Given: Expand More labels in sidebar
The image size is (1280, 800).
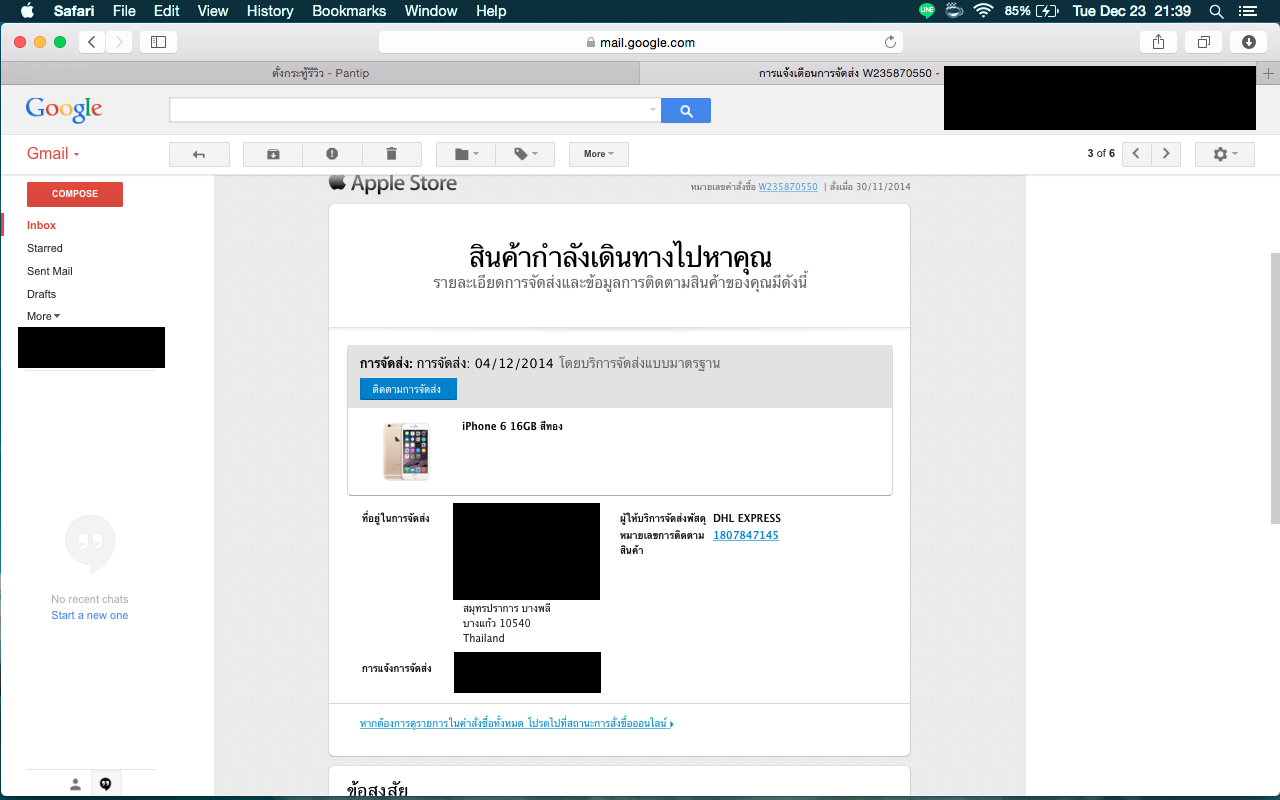Looking at the screenshot, I should tap(43, 316).
